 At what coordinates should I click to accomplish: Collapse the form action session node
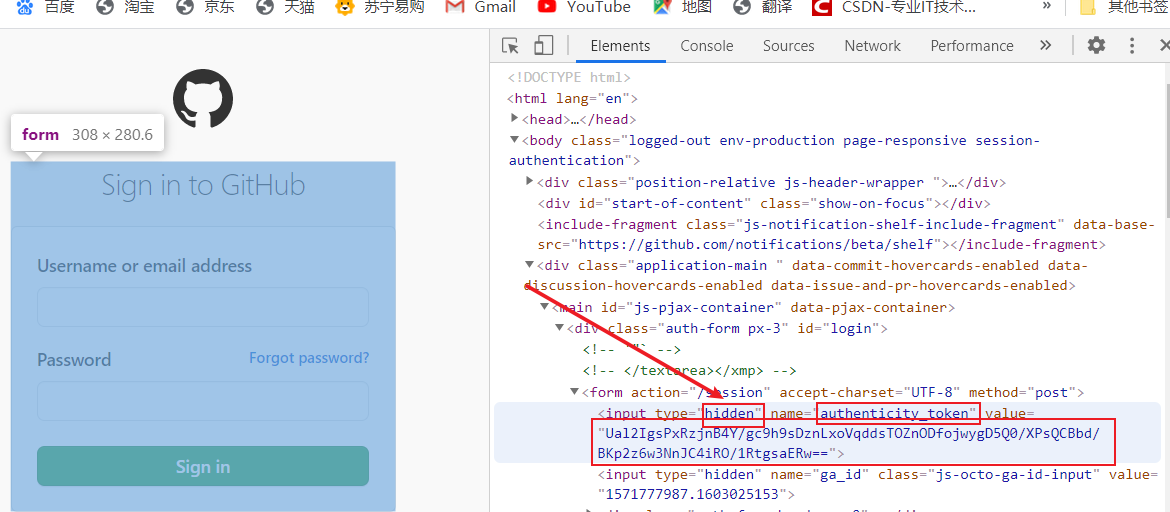point(574,392)
